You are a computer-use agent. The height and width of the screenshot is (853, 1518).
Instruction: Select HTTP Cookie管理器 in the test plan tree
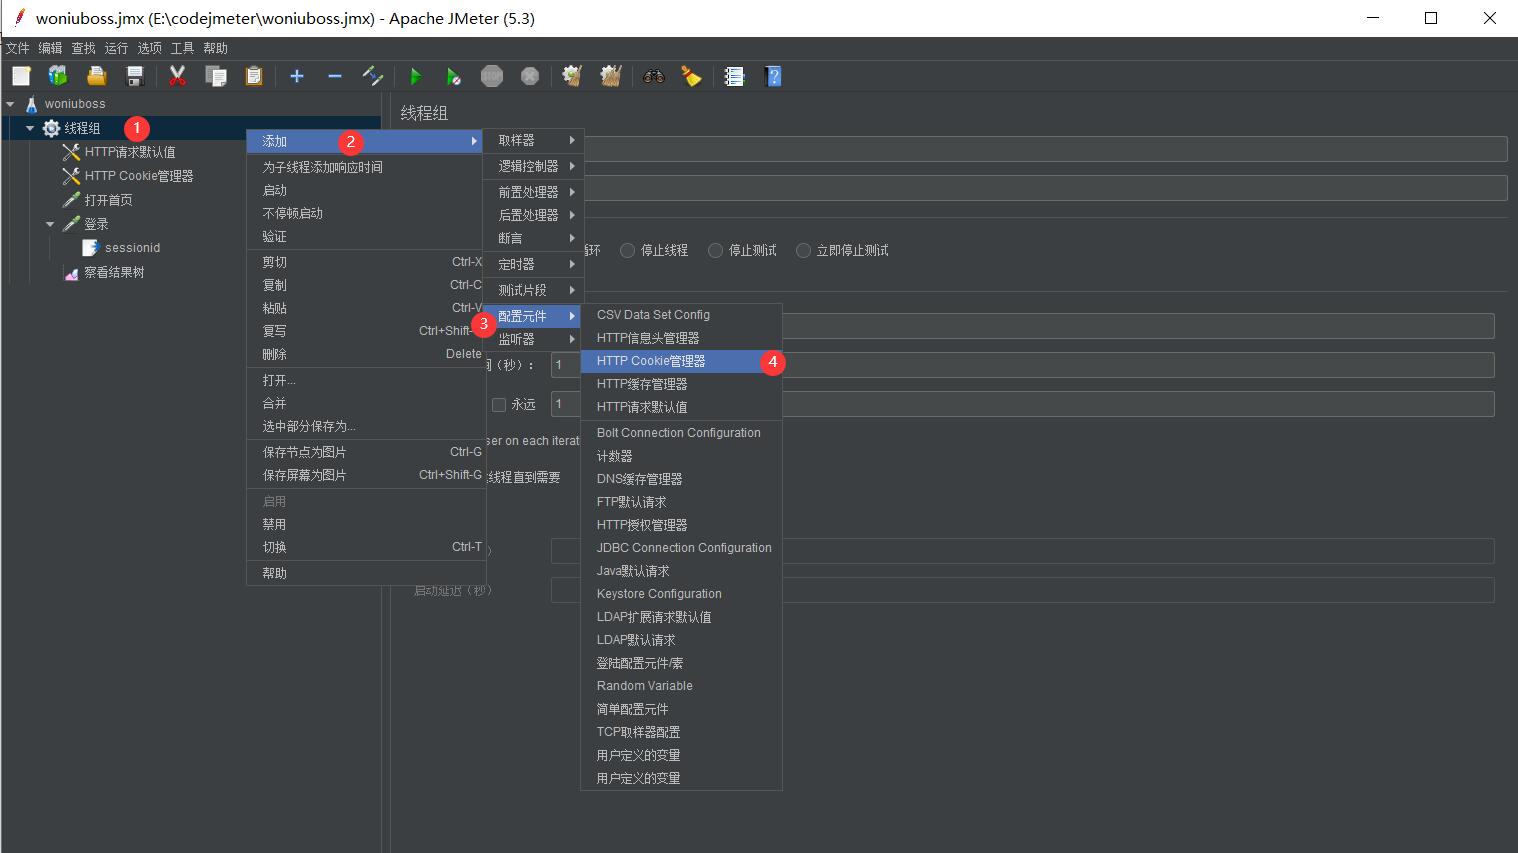139,176
